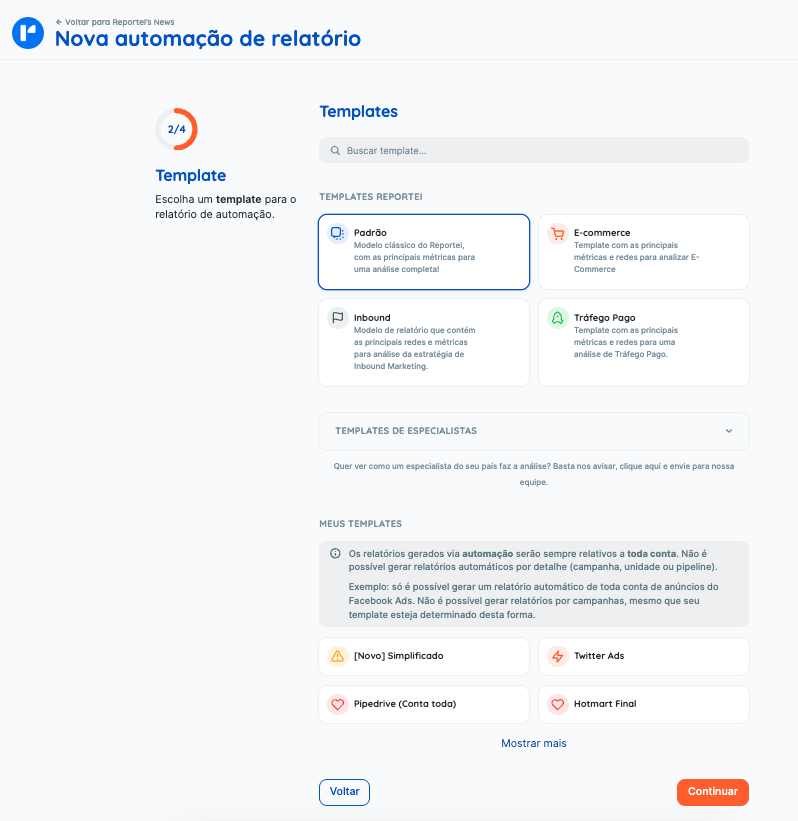Click the Voltar button

click(x=345, y=792)
